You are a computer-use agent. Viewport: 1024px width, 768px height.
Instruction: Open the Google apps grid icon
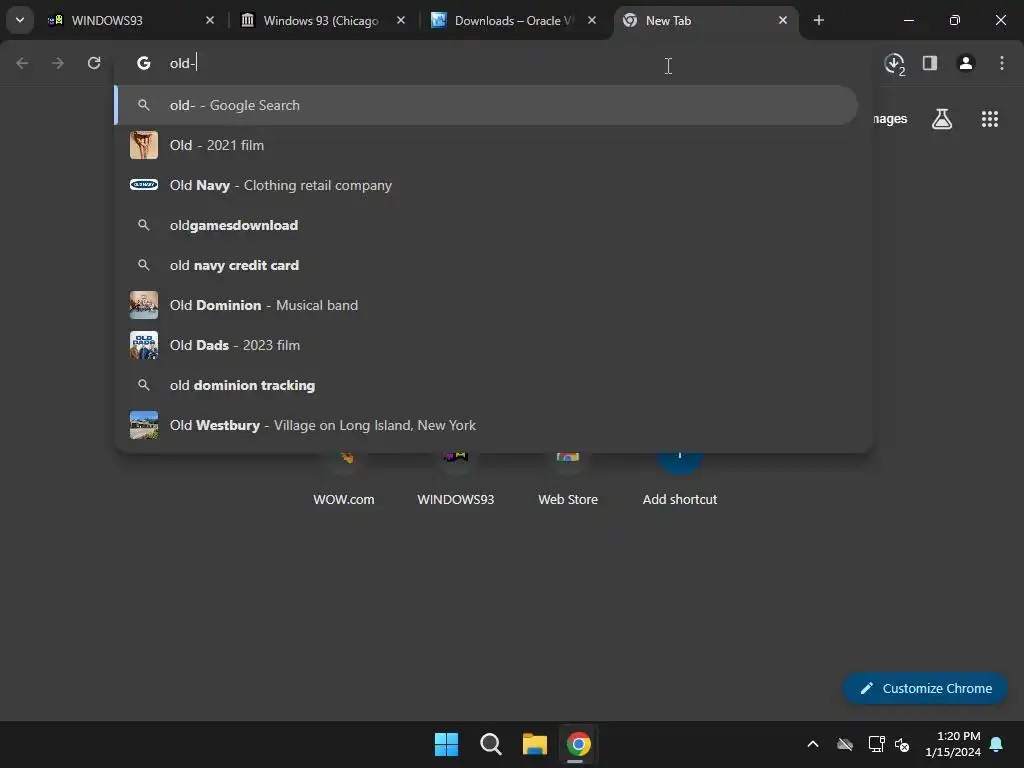(x=989, y=119)
